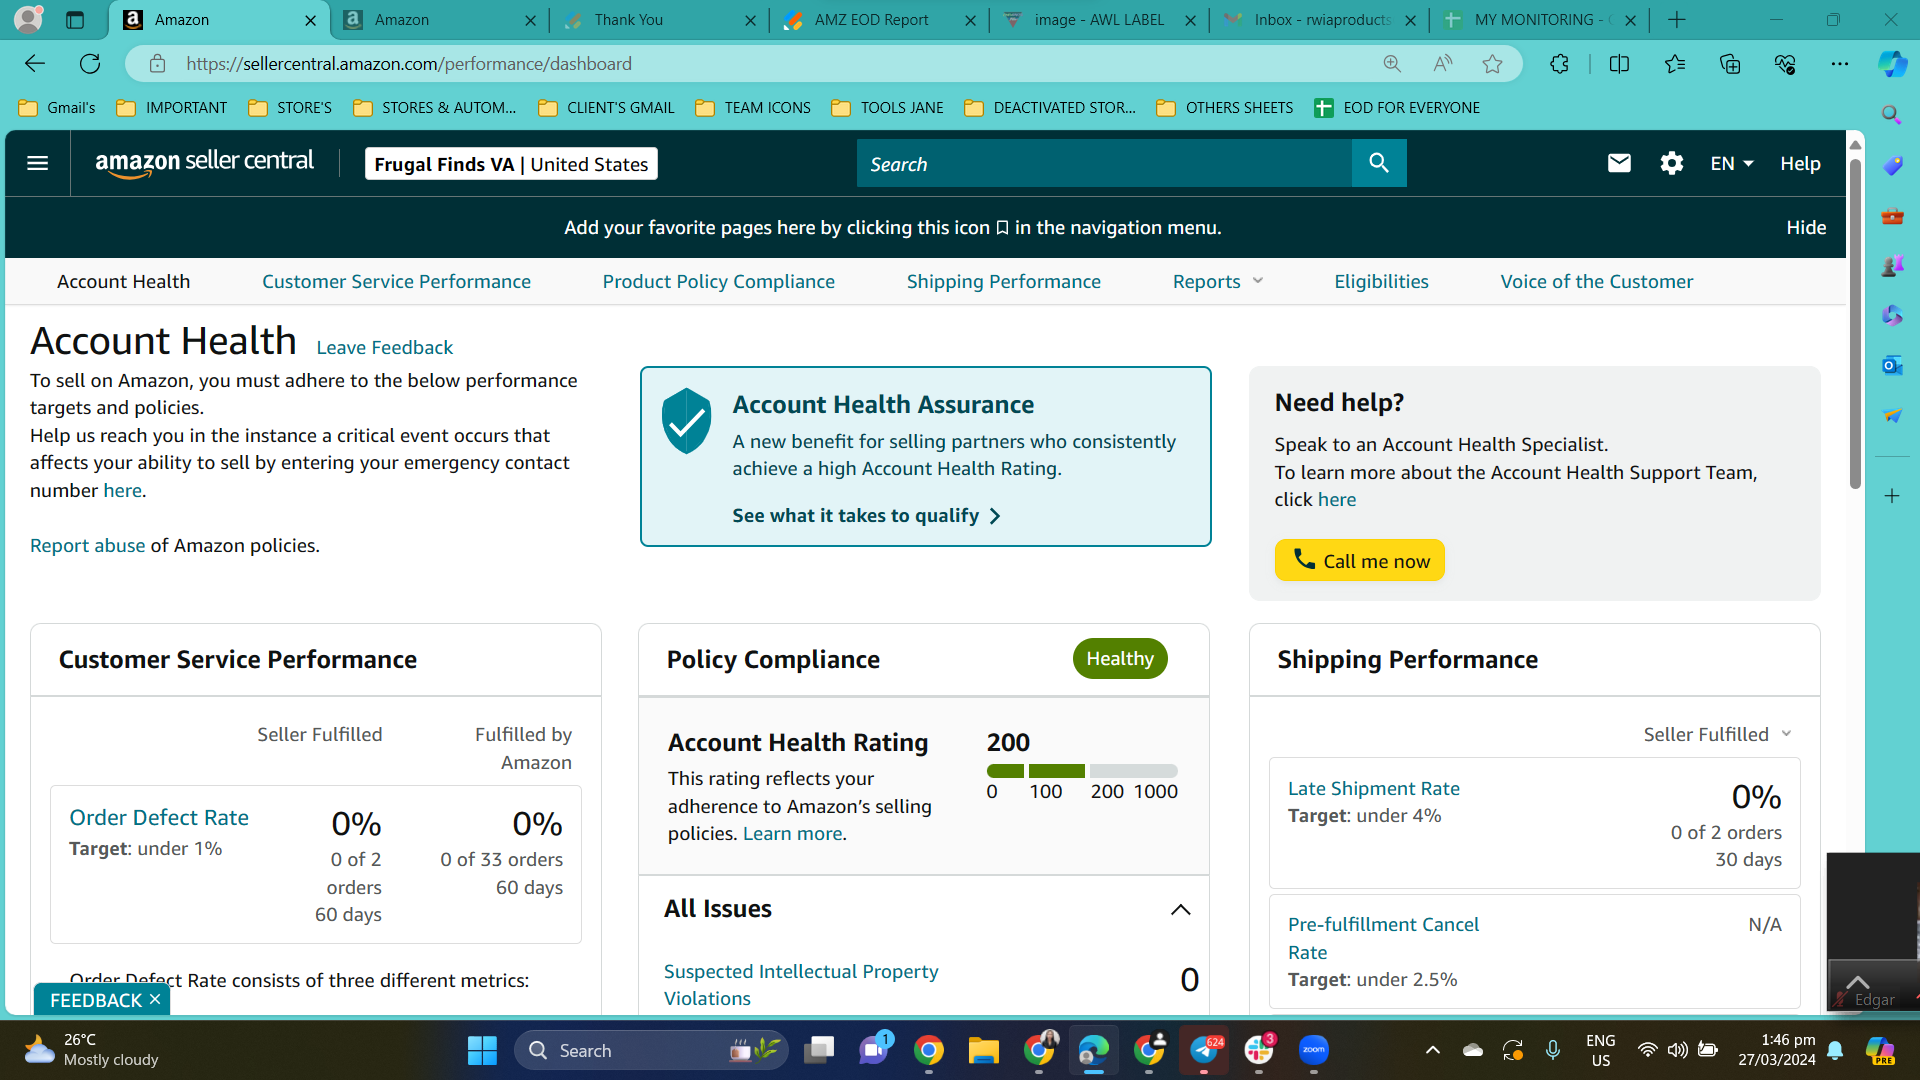Open the settings gear in Seller Central
The image size is (1920, 1080).
click(x=1672, y=163)
